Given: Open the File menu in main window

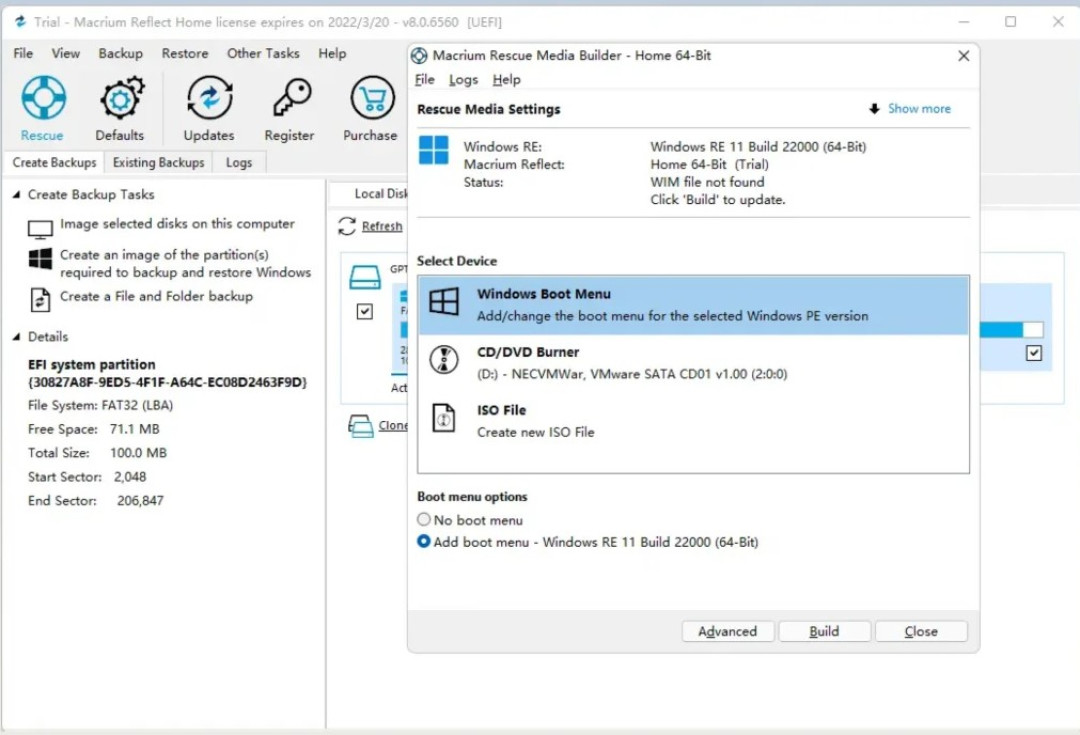Looking at the screenshot, I should [23, 53].
